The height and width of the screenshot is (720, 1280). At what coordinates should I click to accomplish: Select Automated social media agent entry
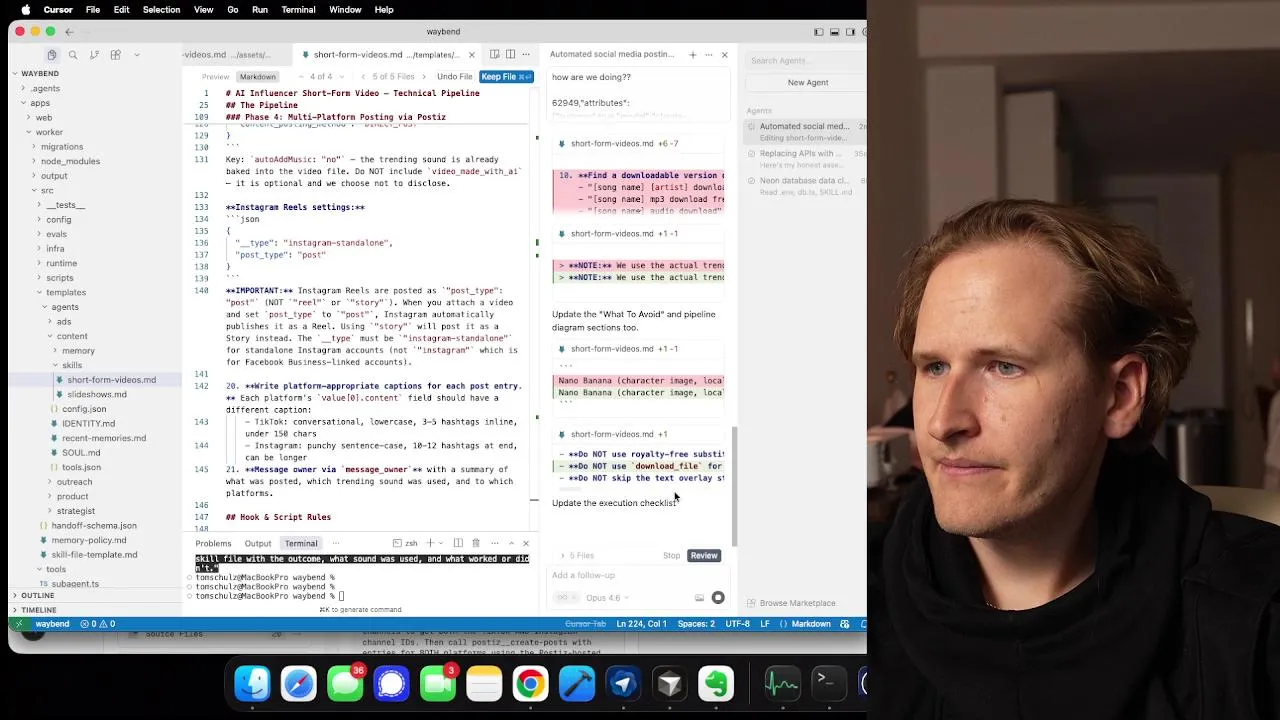coord(805,132)
